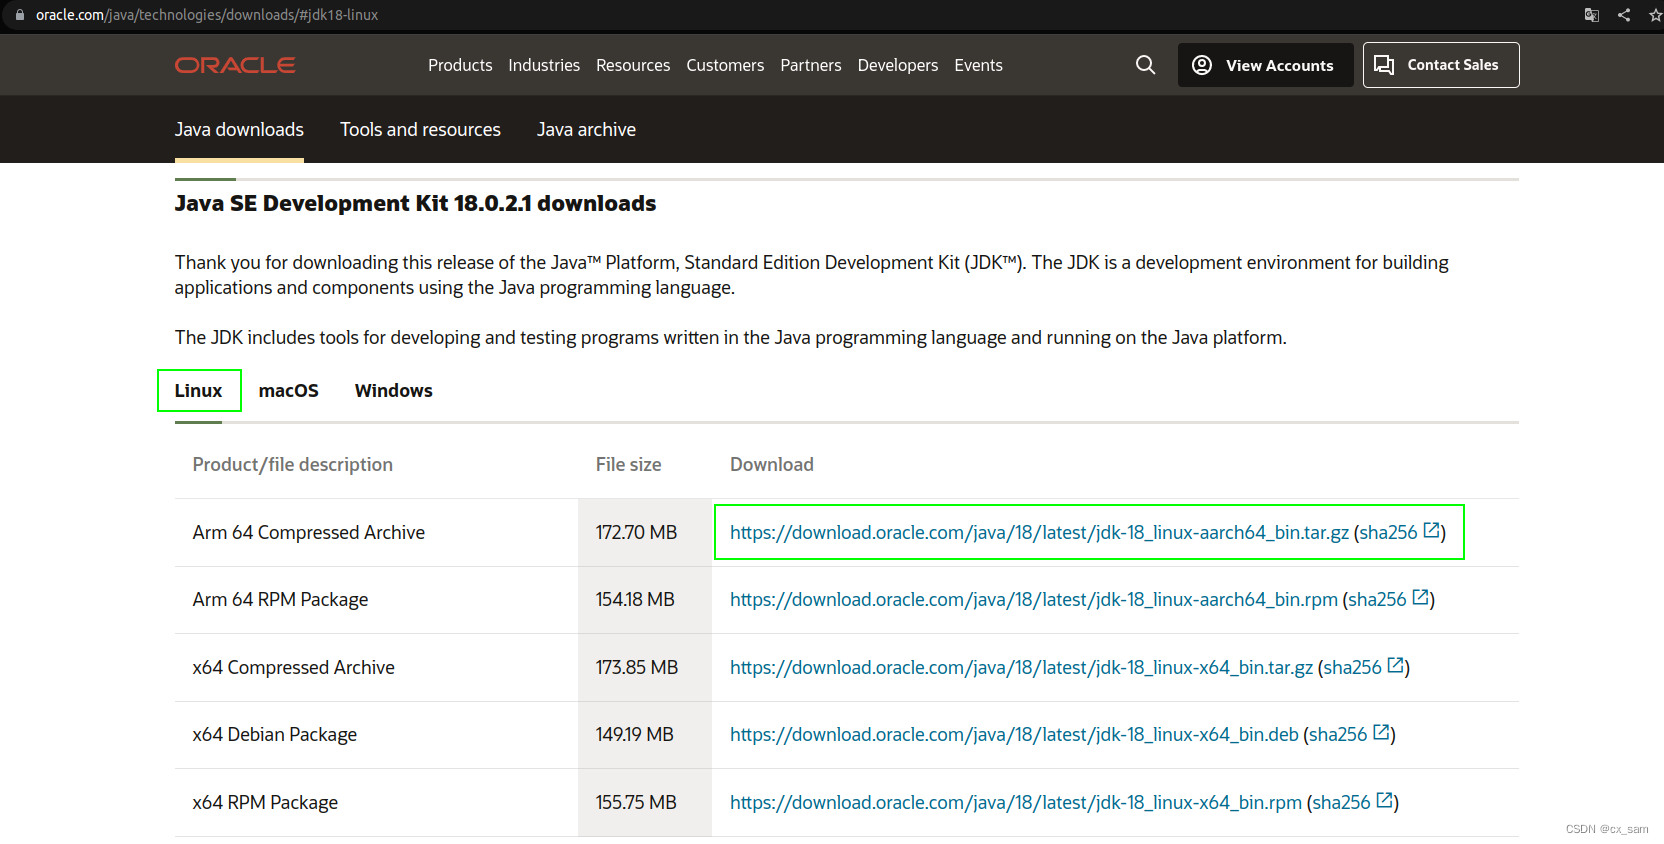Image resolution: width=1664 pixels, height=844 pixels.
Task: Click the 'File size' column header
Action: (x=629, y=464)
